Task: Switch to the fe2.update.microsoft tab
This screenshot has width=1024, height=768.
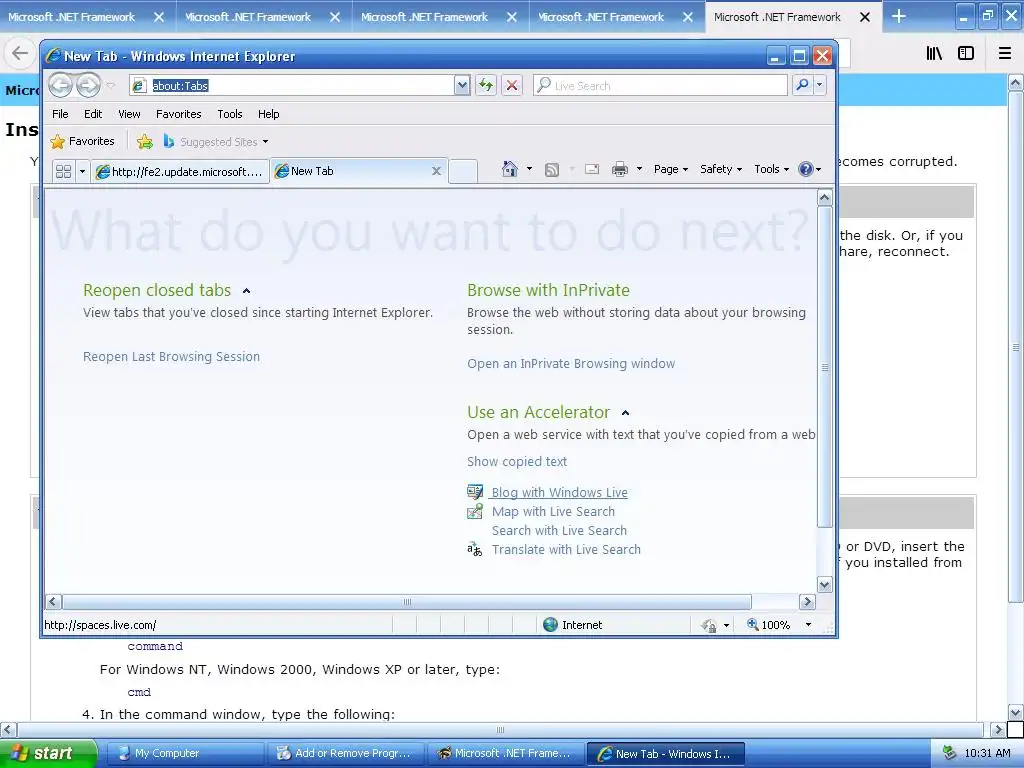Action: pyautogui.click(x=180, y=171)
